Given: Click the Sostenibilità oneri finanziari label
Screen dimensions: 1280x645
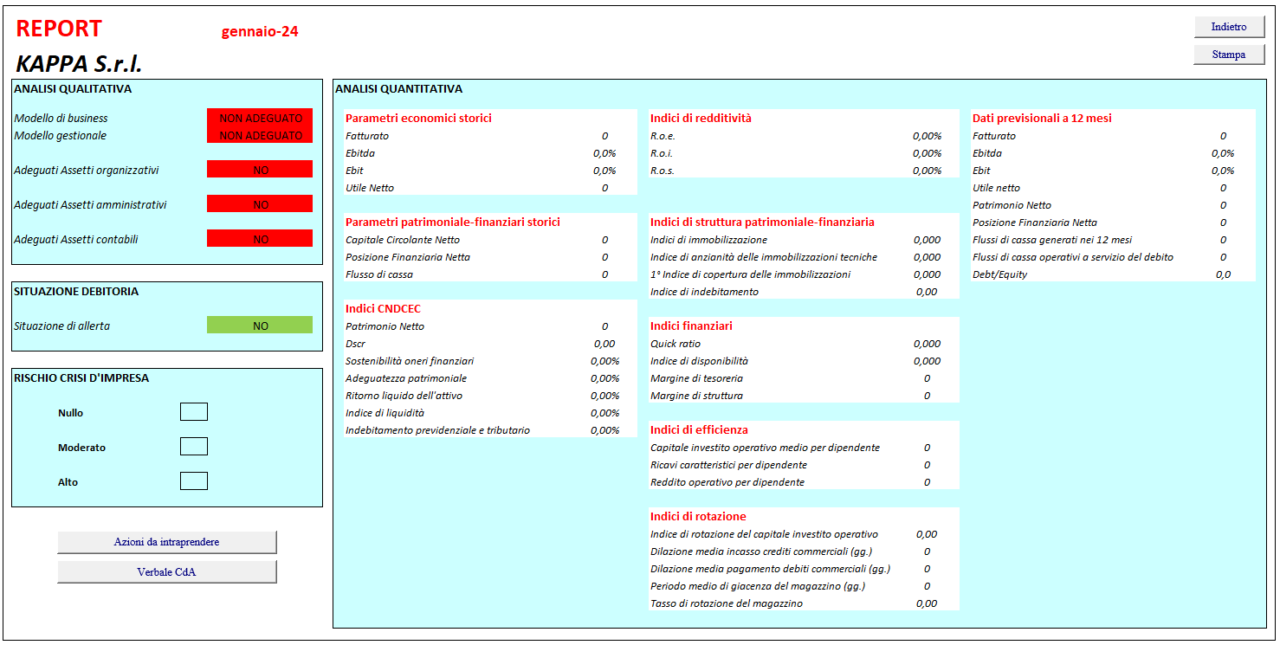Looking at the screenshot, I should click(x=410, y=361).
